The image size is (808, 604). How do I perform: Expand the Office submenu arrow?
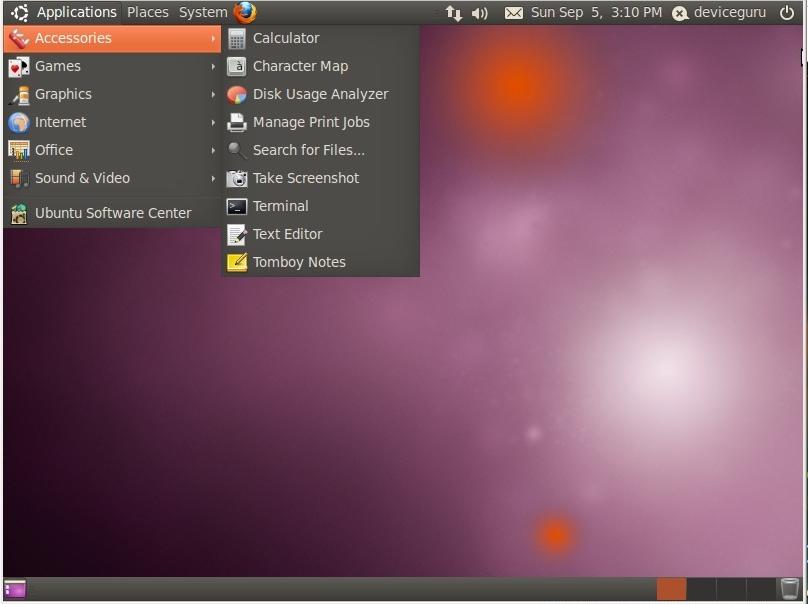pyautogui.click(x=213, y=150)
